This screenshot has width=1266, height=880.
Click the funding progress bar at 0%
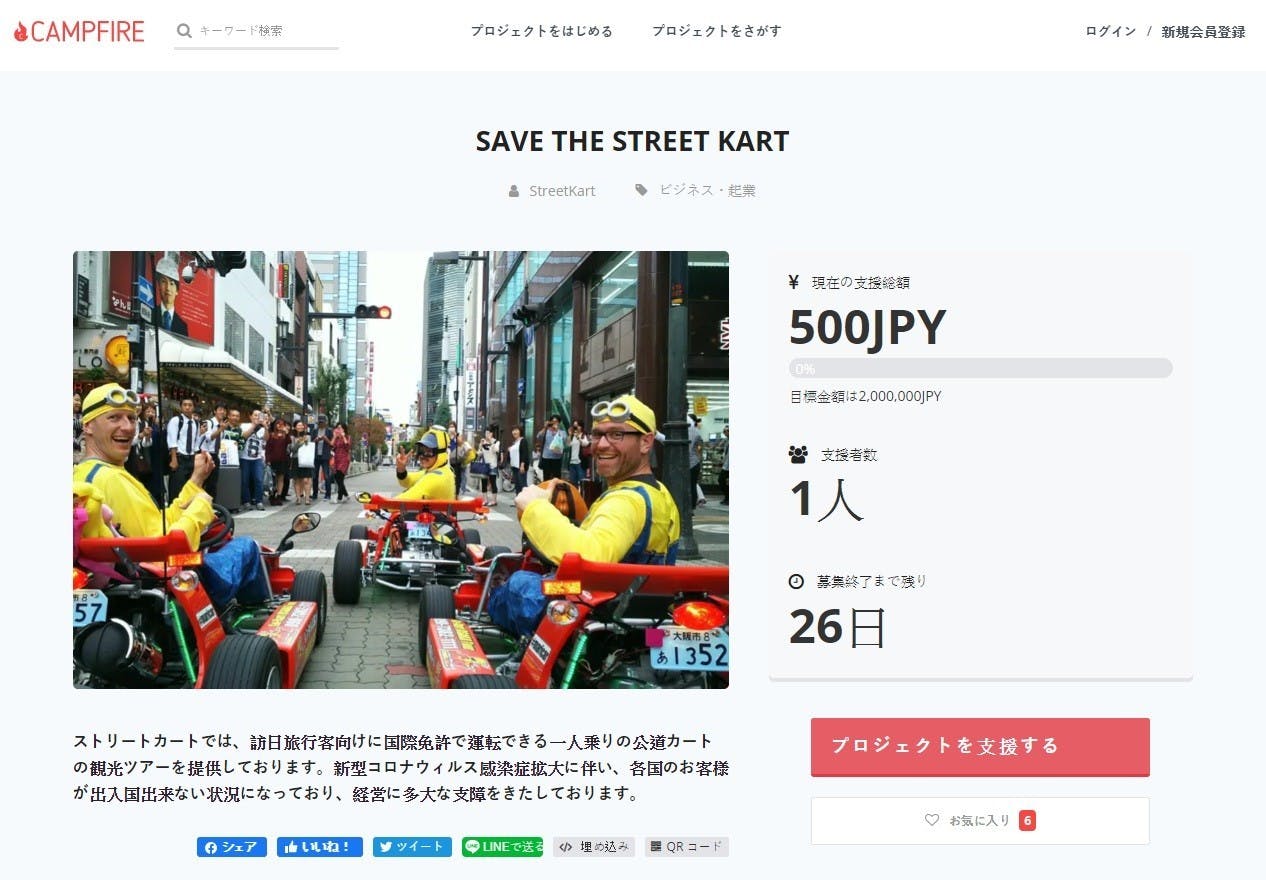(x=980, y=368)
